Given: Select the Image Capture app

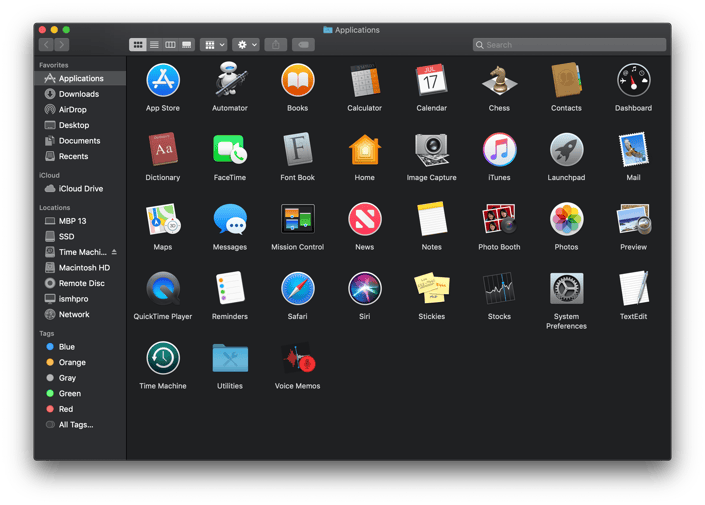Looking at the screenshot, I should tap(431, 149).
